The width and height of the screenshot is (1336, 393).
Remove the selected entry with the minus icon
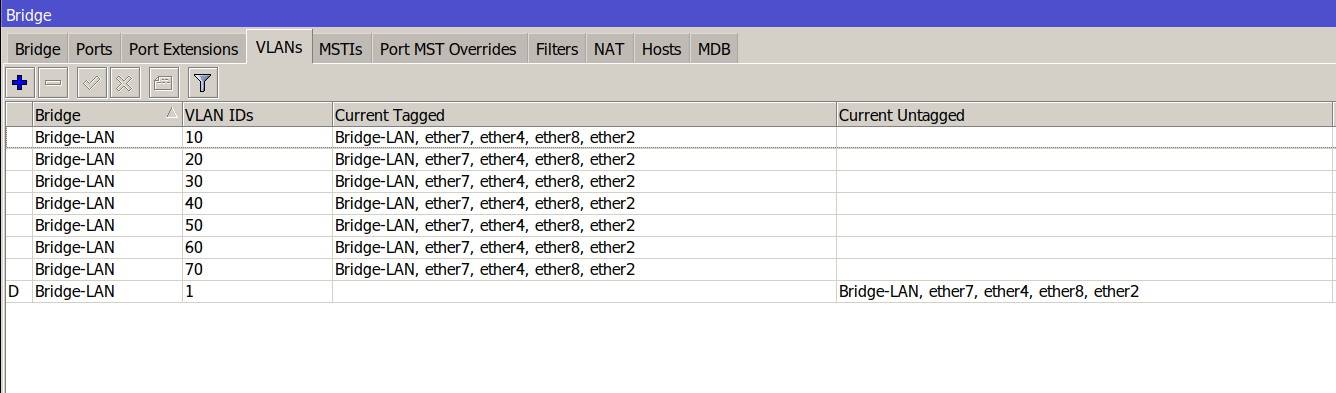click(54, 82)
